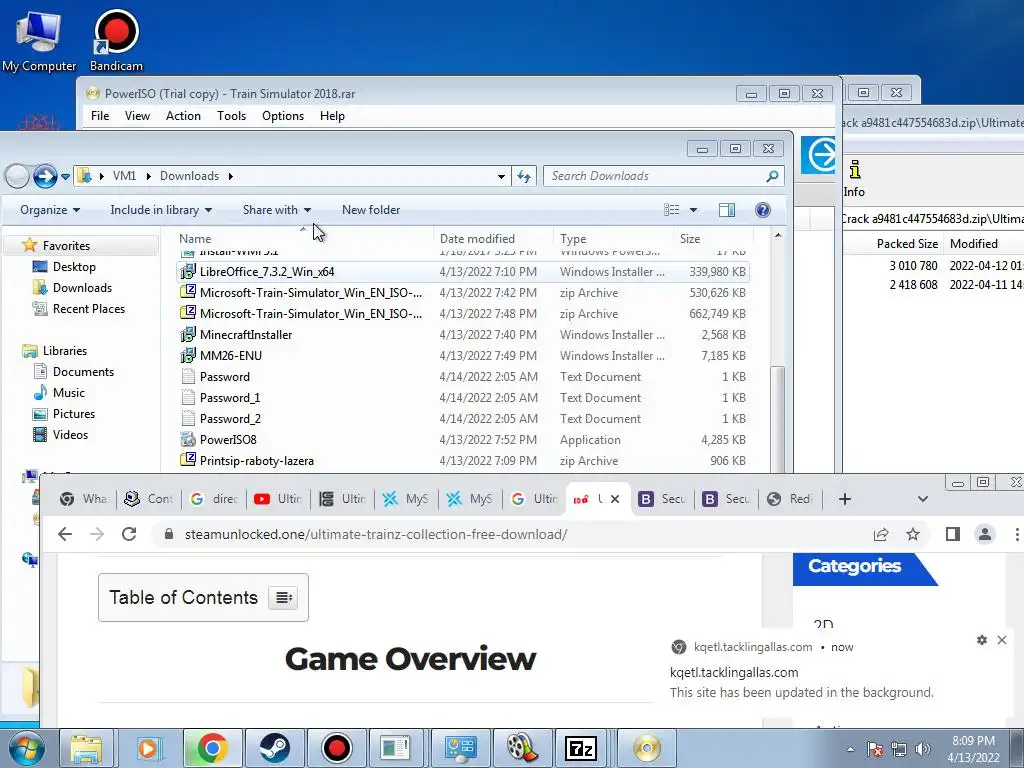Open address bar history dropdown
Viewport: 1024px width, 768px height.
pos(501,176)
